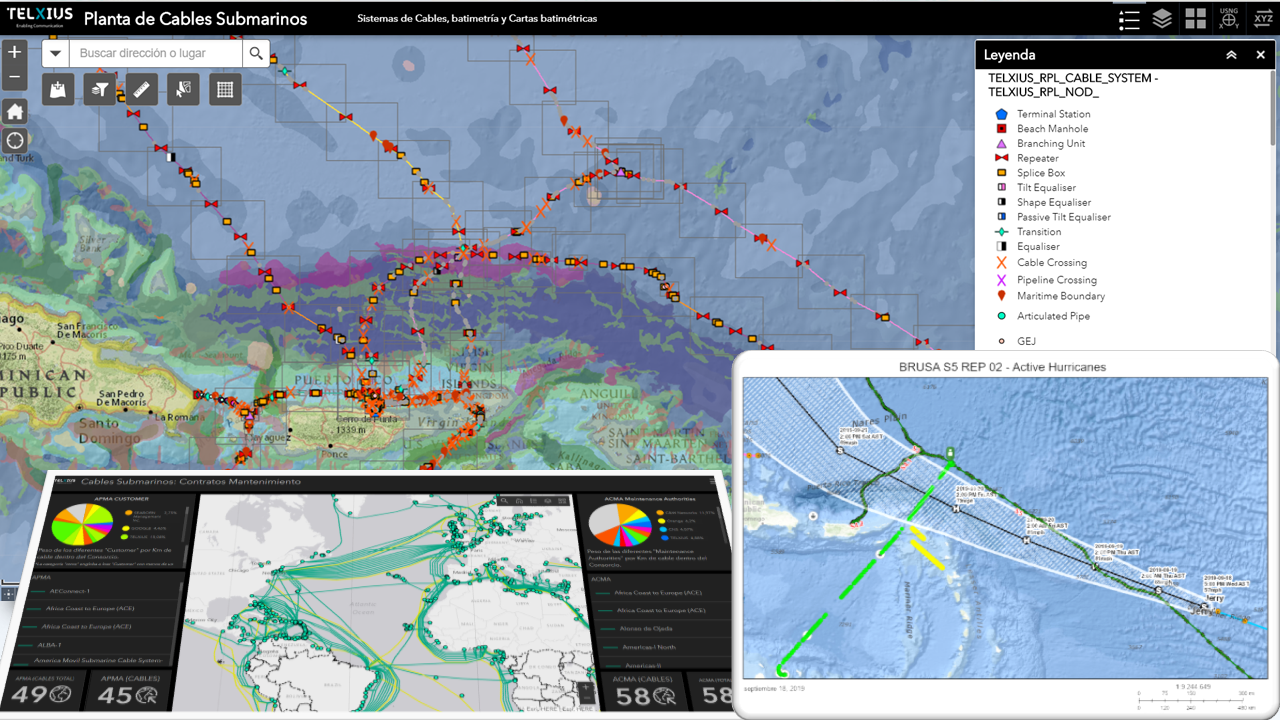
Task: Open the Legend widget in header
Action: click(1129, 19)
